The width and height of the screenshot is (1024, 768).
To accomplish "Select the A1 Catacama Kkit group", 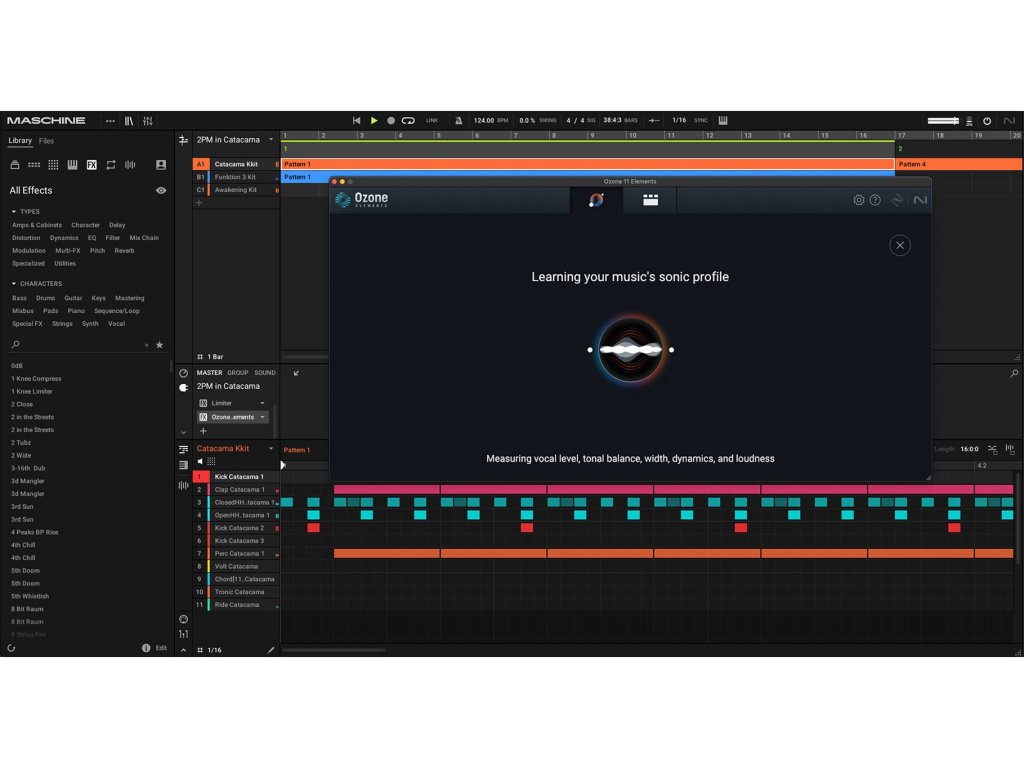I will pyautogui.click(x=236, y=165).
